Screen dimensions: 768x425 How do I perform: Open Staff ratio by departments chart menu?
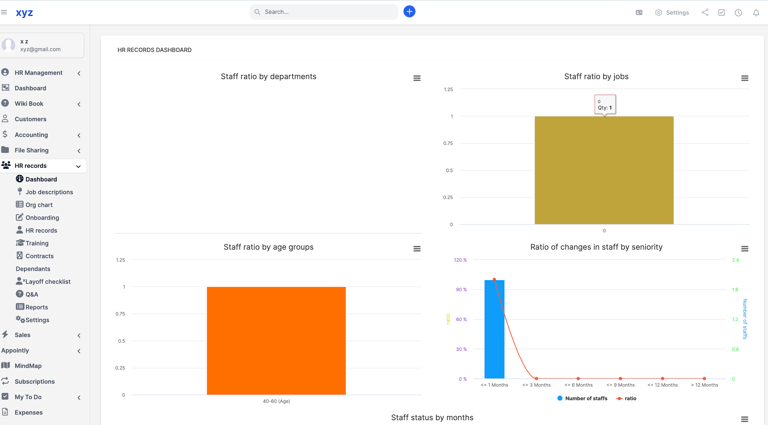pos(417,78)
